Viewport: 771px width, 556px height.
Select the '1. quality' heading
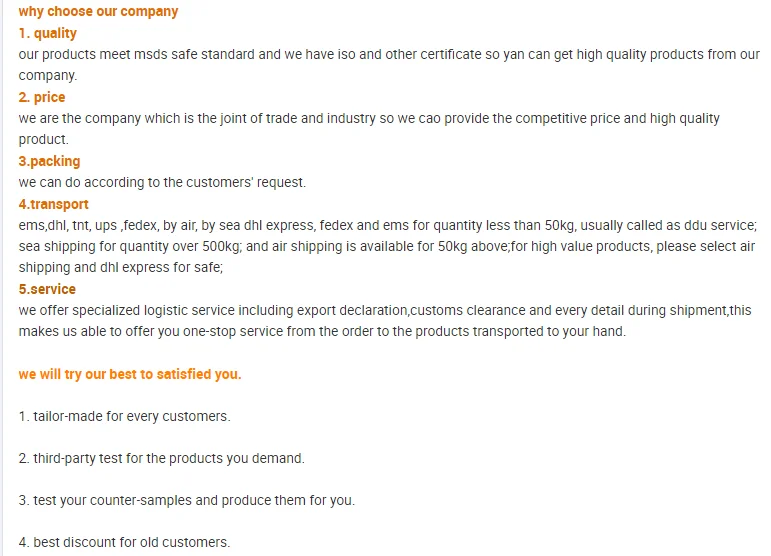click(48, 33)
